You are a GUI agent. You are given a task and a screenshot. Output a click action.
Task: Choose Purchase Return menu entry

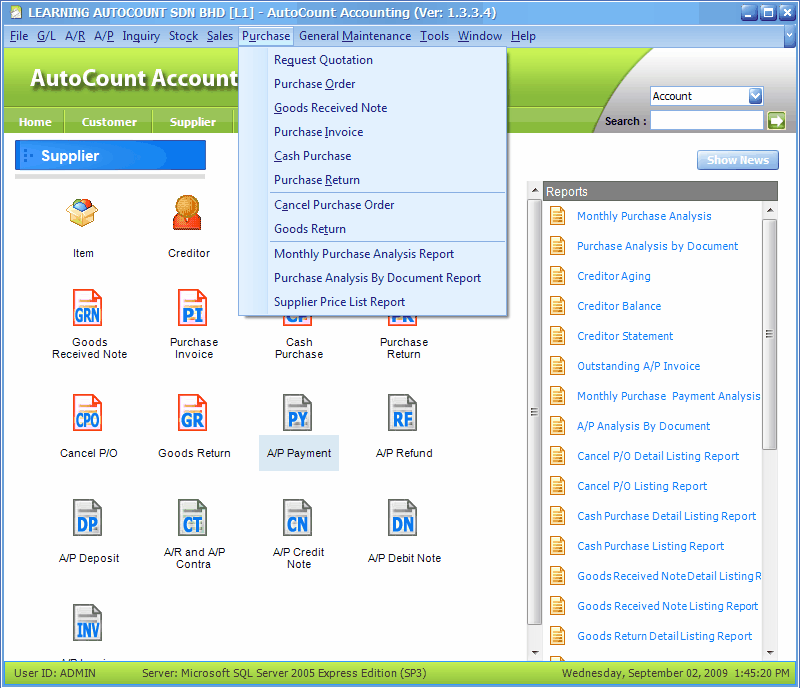[373, 180]
